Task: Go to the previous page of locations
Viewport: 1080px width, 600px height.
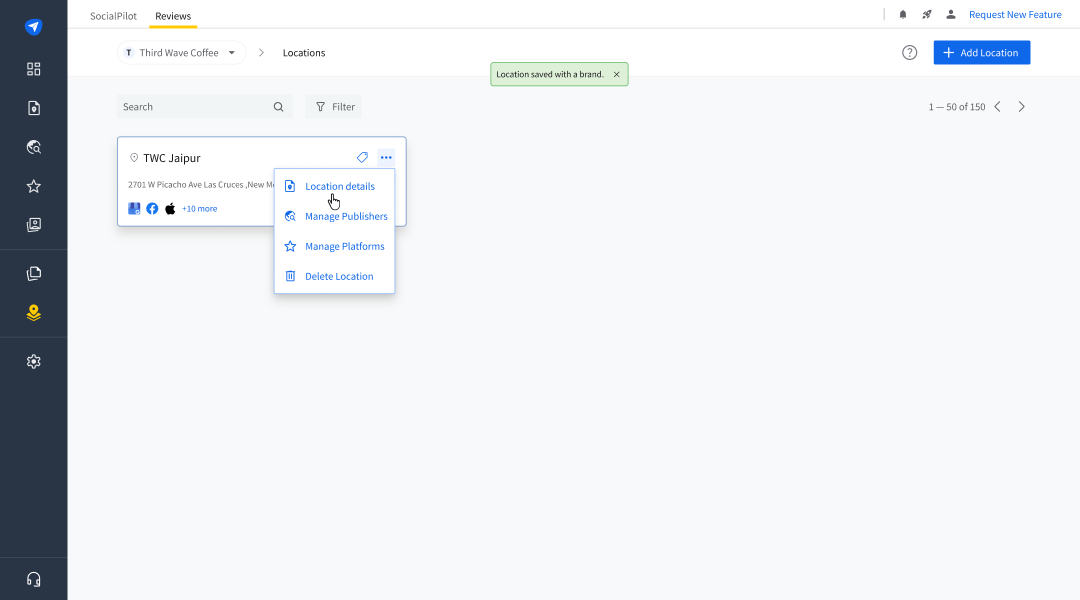Action: click(x=997, y=107)
